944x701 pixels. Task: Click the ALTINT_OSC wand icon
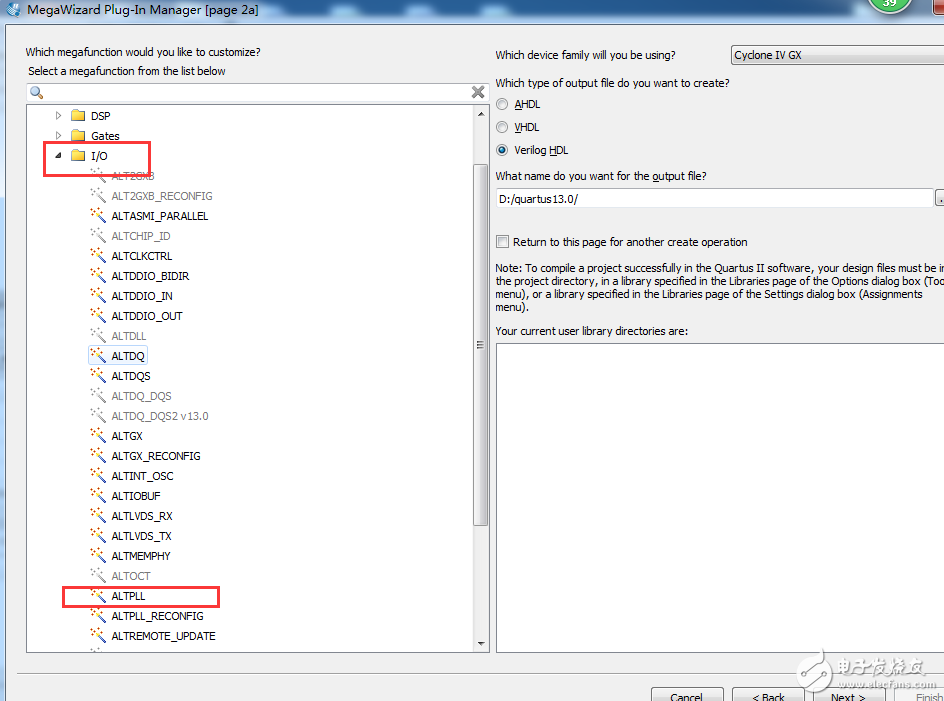(98, 475)
